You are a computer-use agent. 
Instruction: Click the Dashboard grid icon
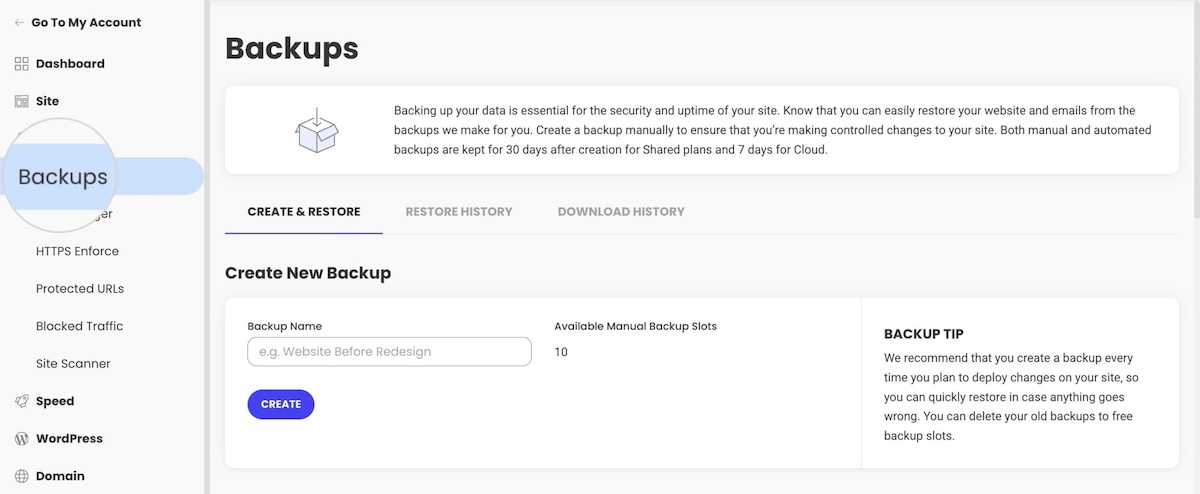pos(21,64)
